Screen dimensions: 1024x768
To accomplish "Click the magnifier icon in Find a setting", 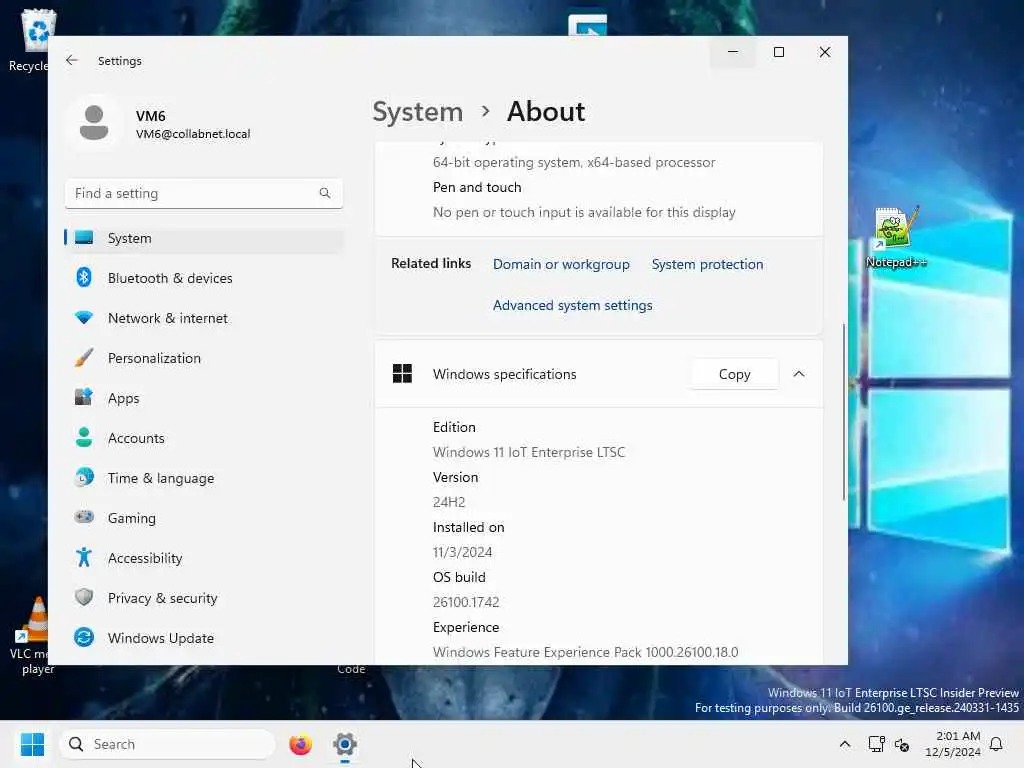I will [x=325, y=193].
